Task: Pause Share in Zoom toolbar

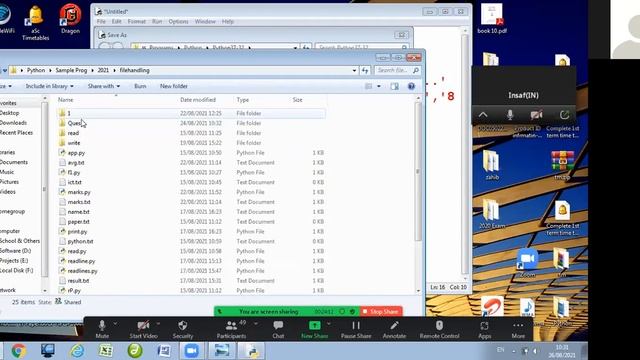Action: [356, 329]
